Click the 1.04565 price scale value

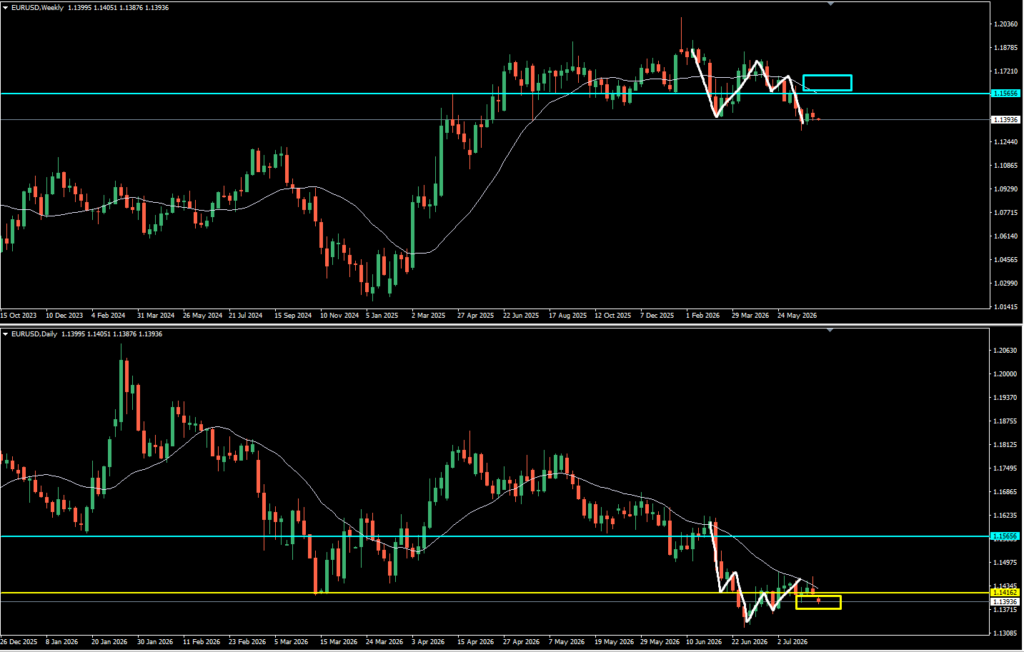pos(1006,259)
